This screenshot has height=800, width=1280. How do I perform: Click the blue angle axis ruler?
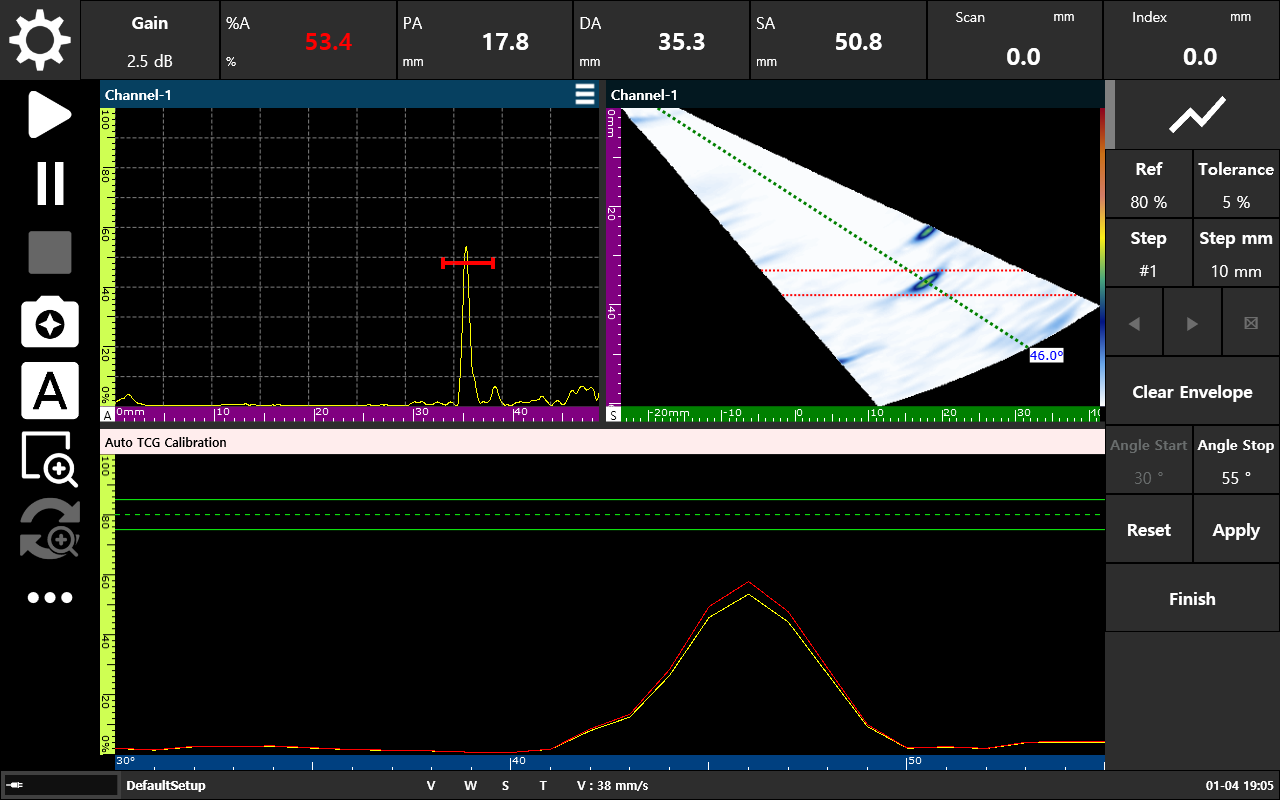coord(610,762)
